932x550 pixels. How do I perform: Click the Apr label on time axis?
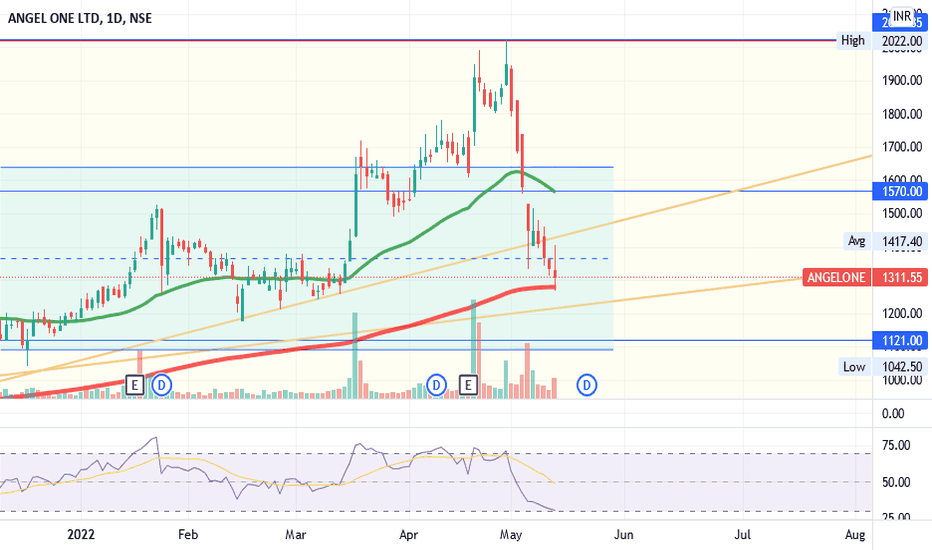[x=408, y=535]
